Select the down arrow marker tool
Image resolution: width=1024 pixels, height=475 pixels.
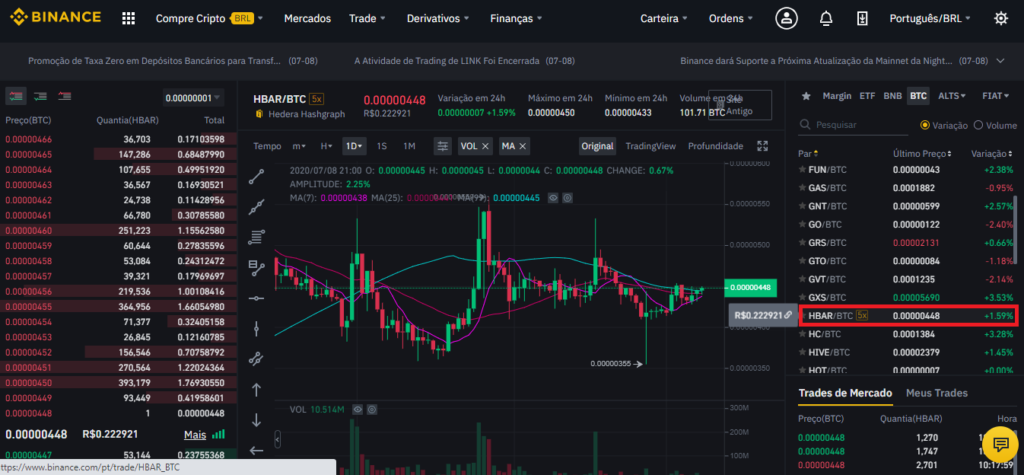[x=257, y=419]
